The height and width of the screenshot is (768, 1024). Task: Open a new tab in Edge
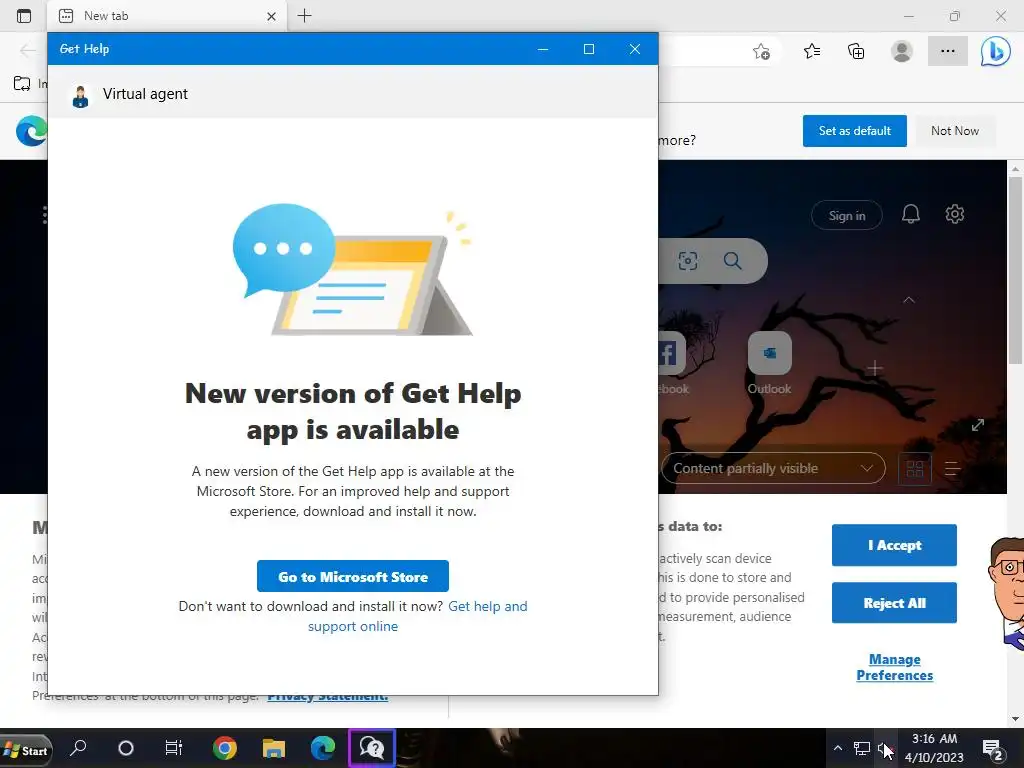(x=304, y=16)
